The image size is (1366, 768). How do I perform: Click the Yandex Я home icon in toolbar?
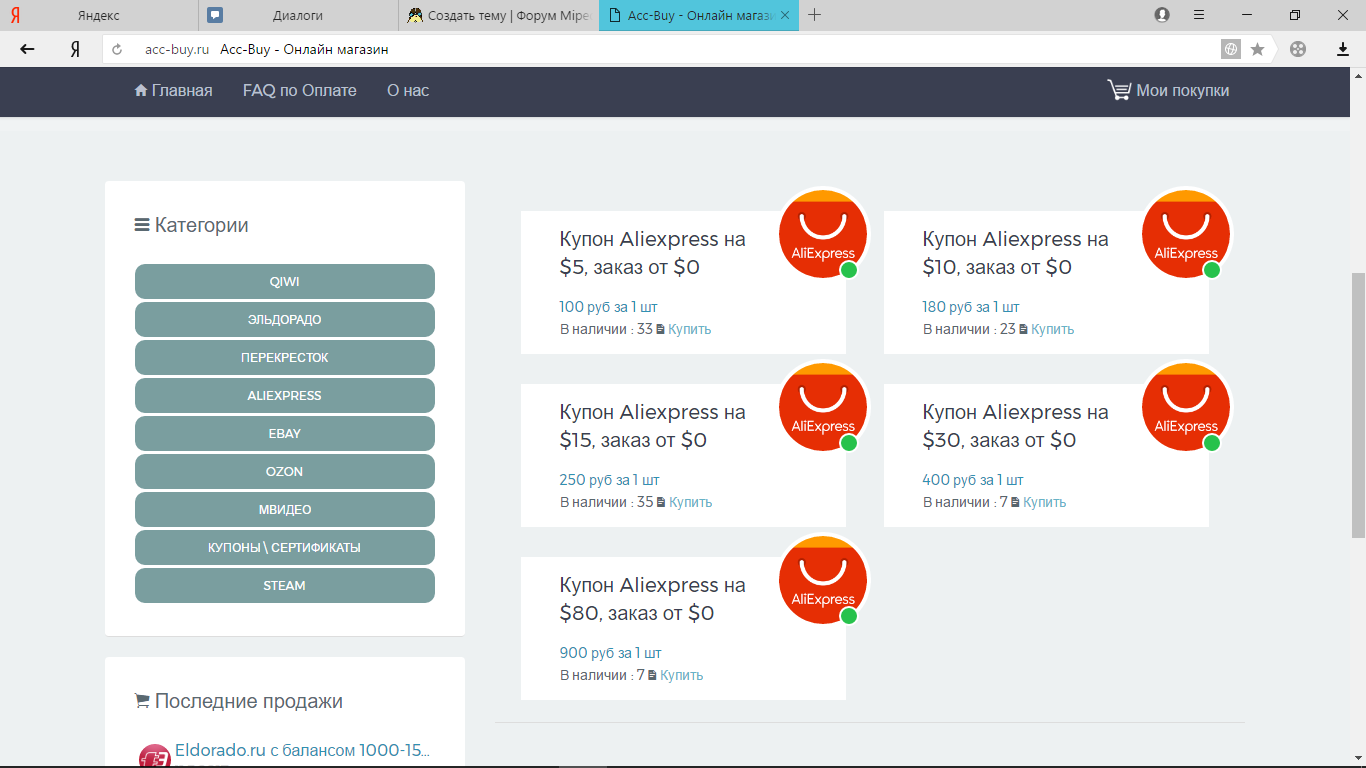pyautogui.click(x=75, y=49)
